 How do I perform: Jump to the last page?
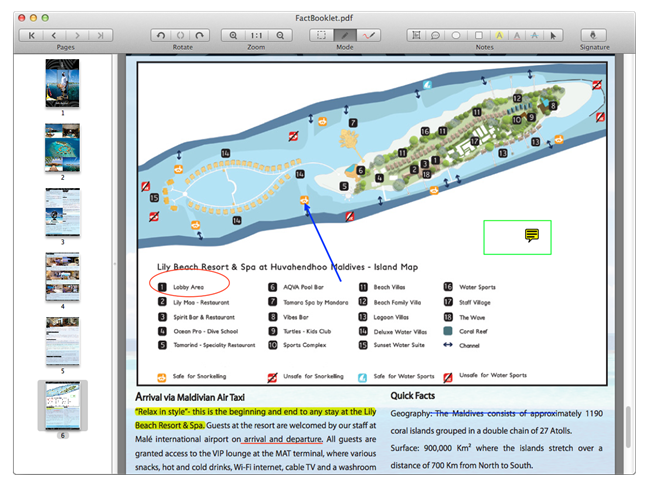coord(100,36)
